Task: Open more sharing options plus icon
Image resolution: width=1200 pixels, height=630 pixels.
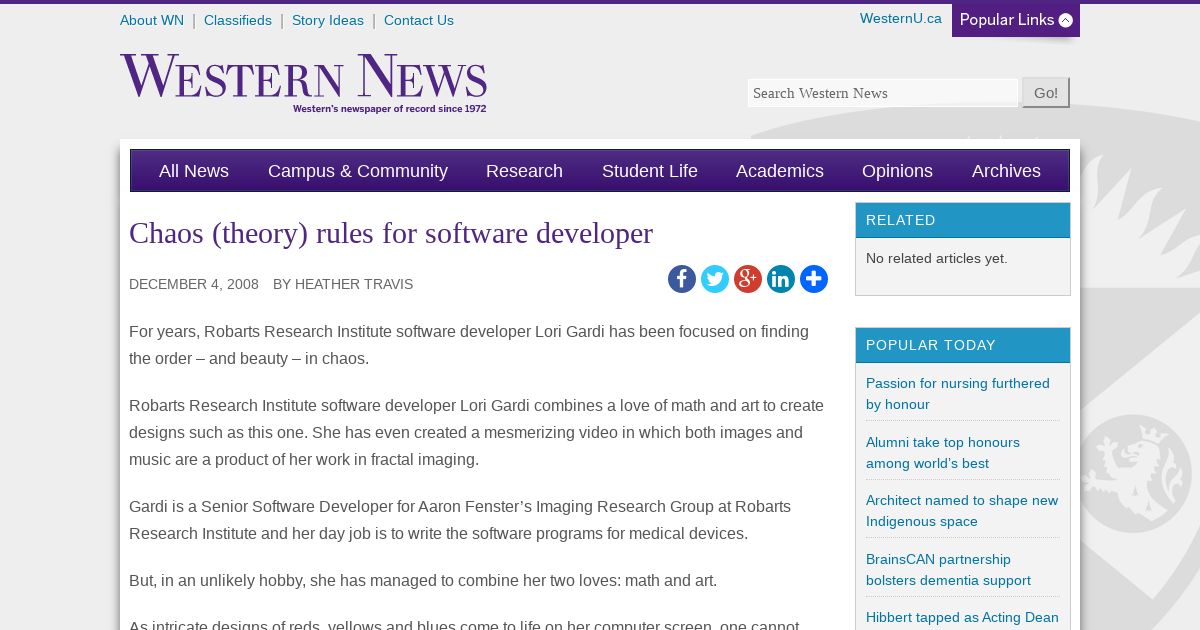Action: click(814, 279)
